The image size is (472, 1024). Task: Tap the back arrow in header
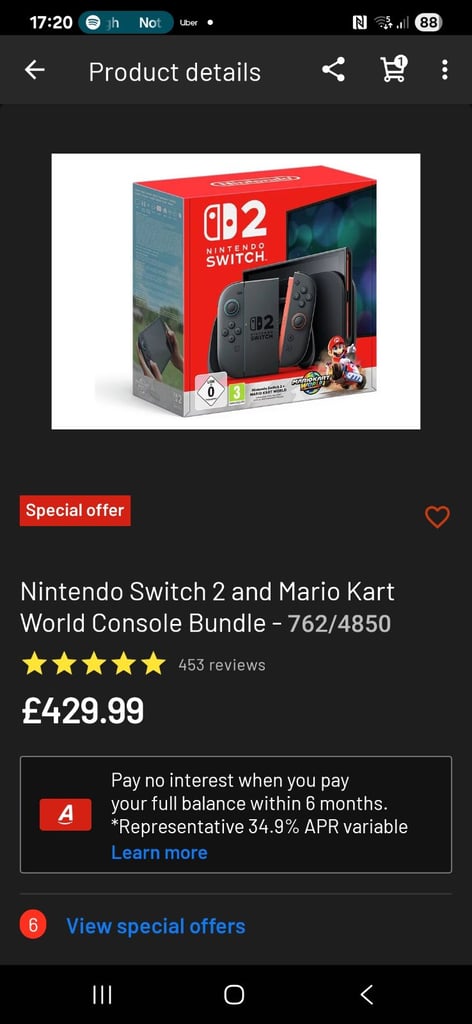tap(35, 70)
